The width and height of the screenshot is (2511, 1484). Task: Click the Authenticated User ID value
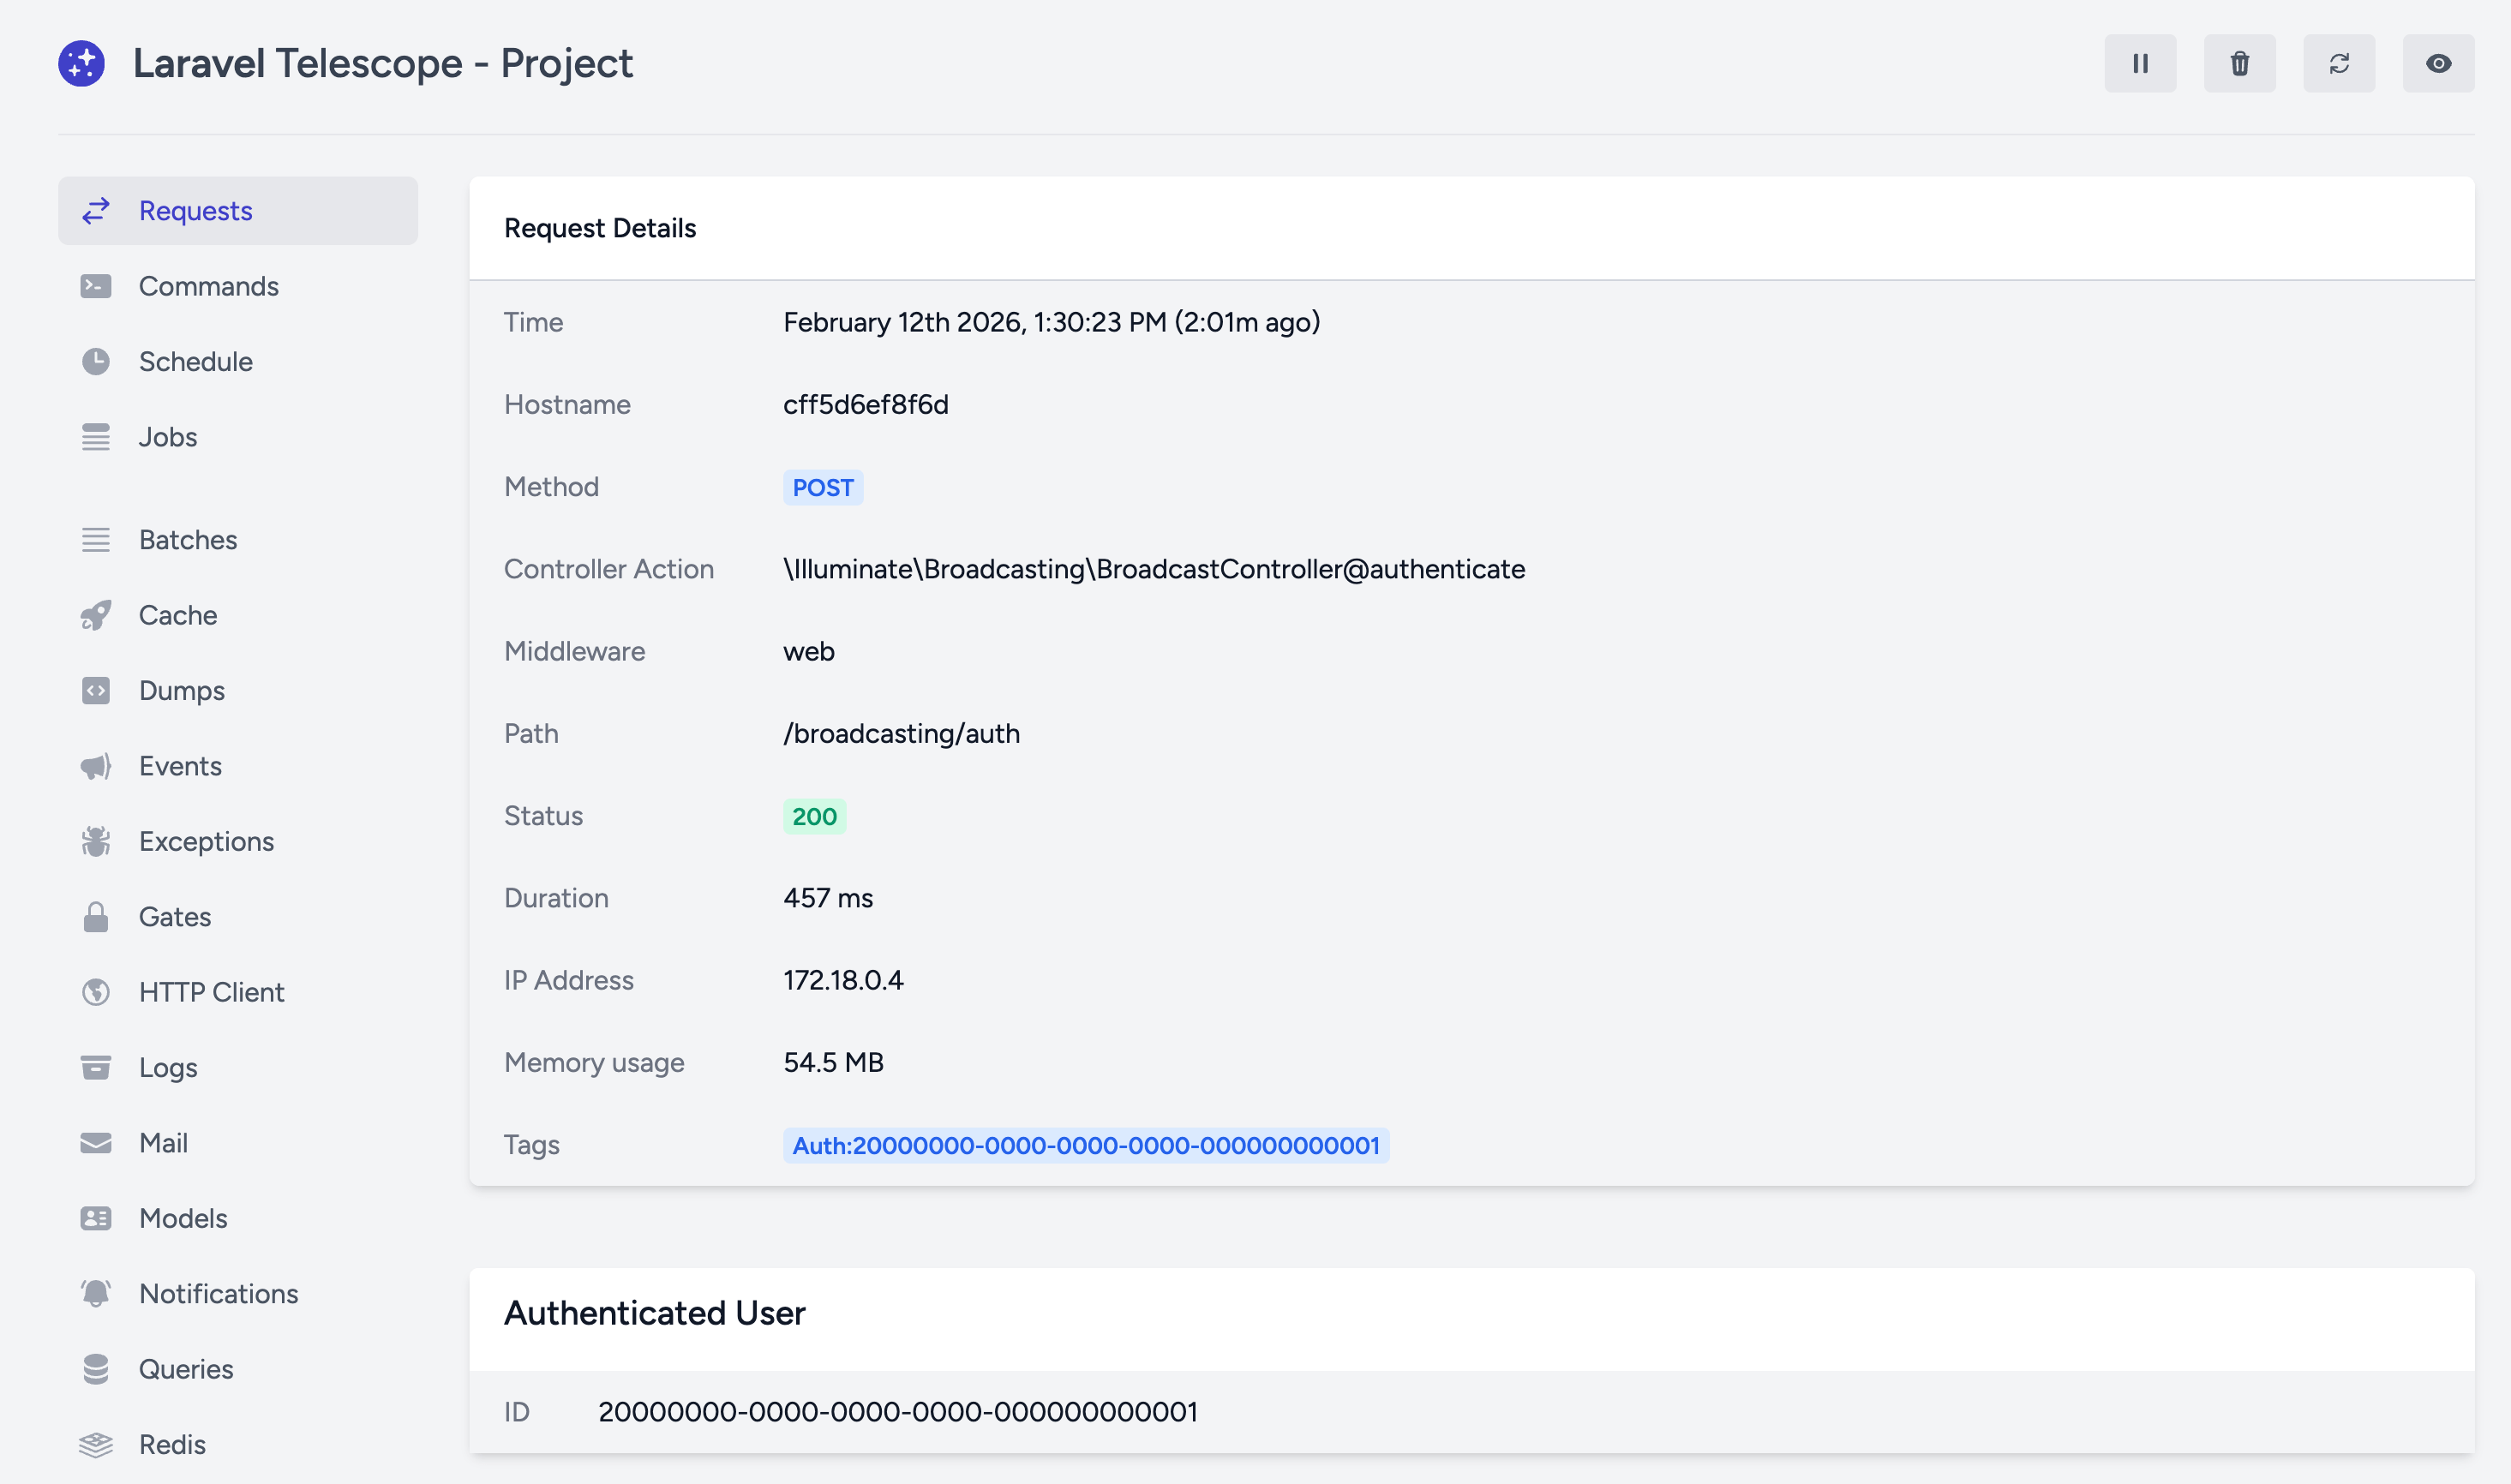click(x=897, y=1412)
